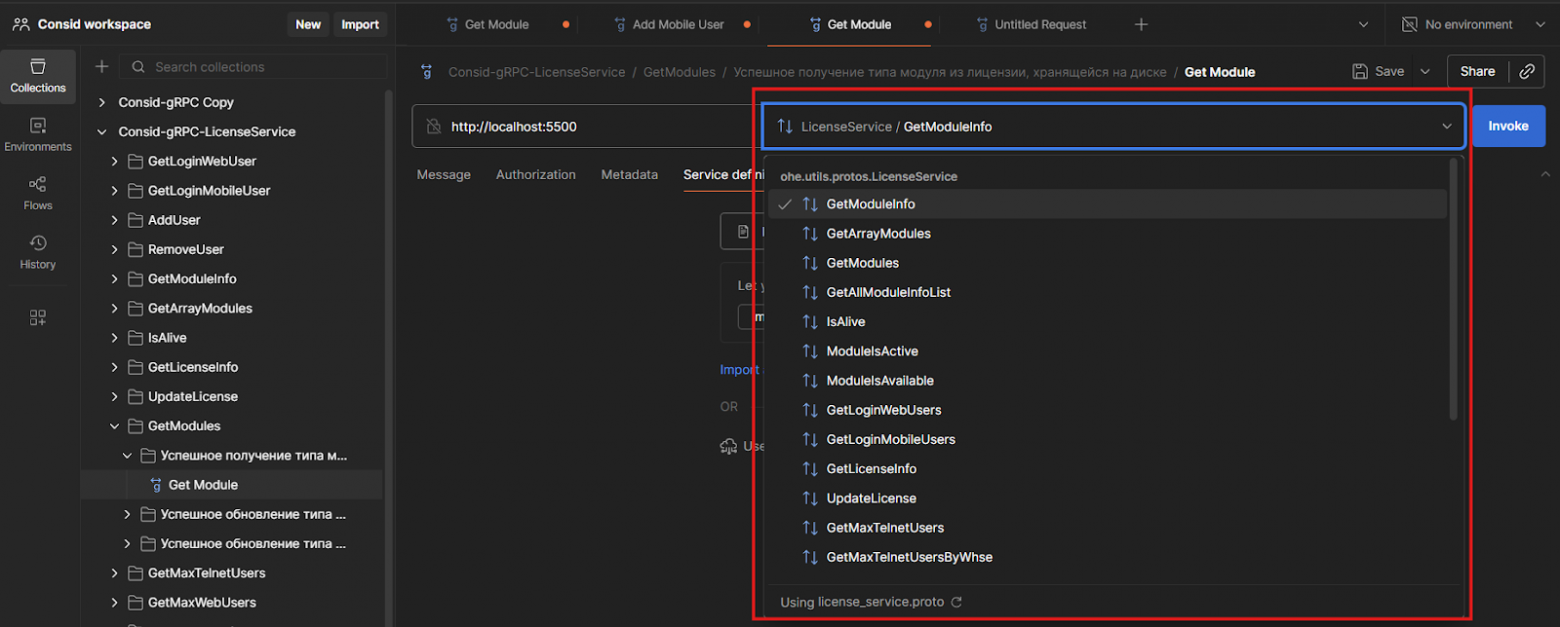This screenshot has width=1560, height=627.
Task: Collapse the method selector dropdown chevron
Action: coord(1446,127)
